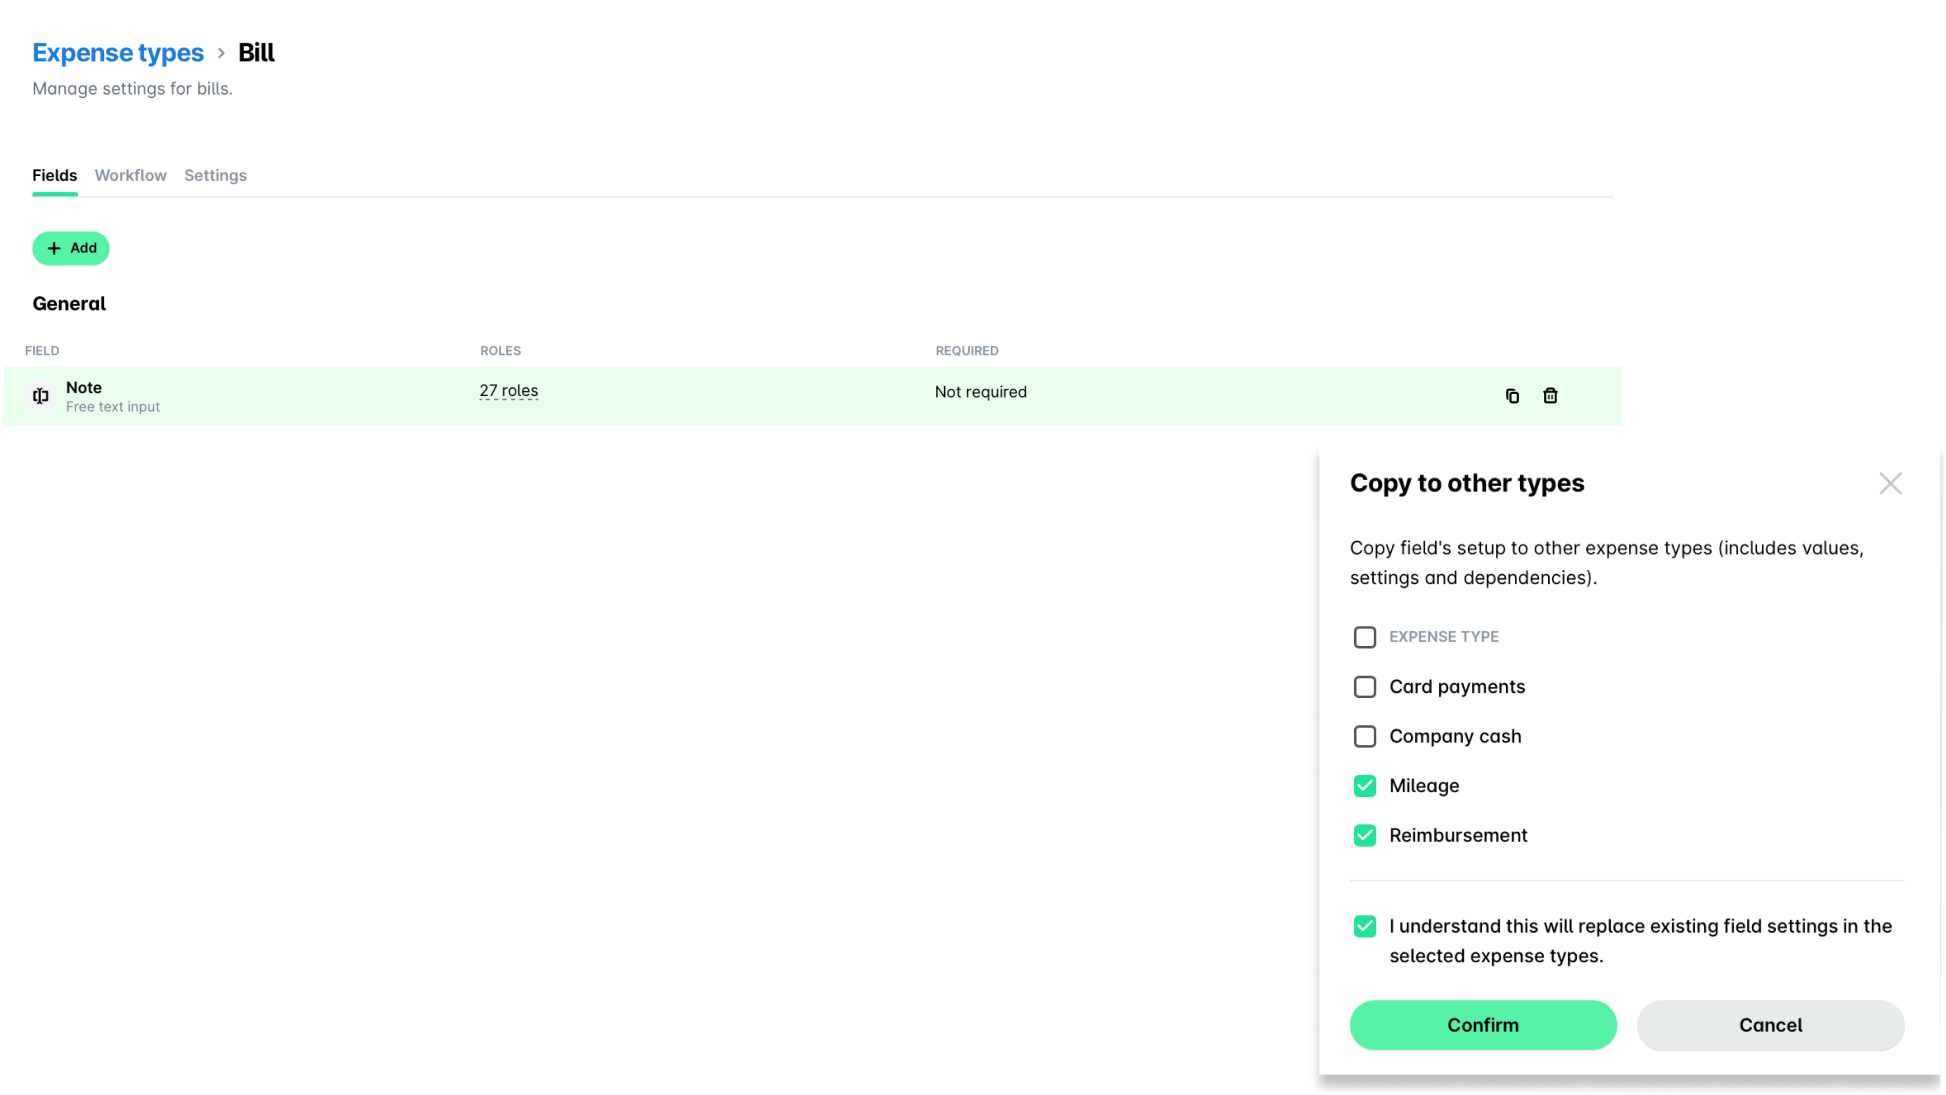Check the Card payments checkbox

pos(1364,687)
